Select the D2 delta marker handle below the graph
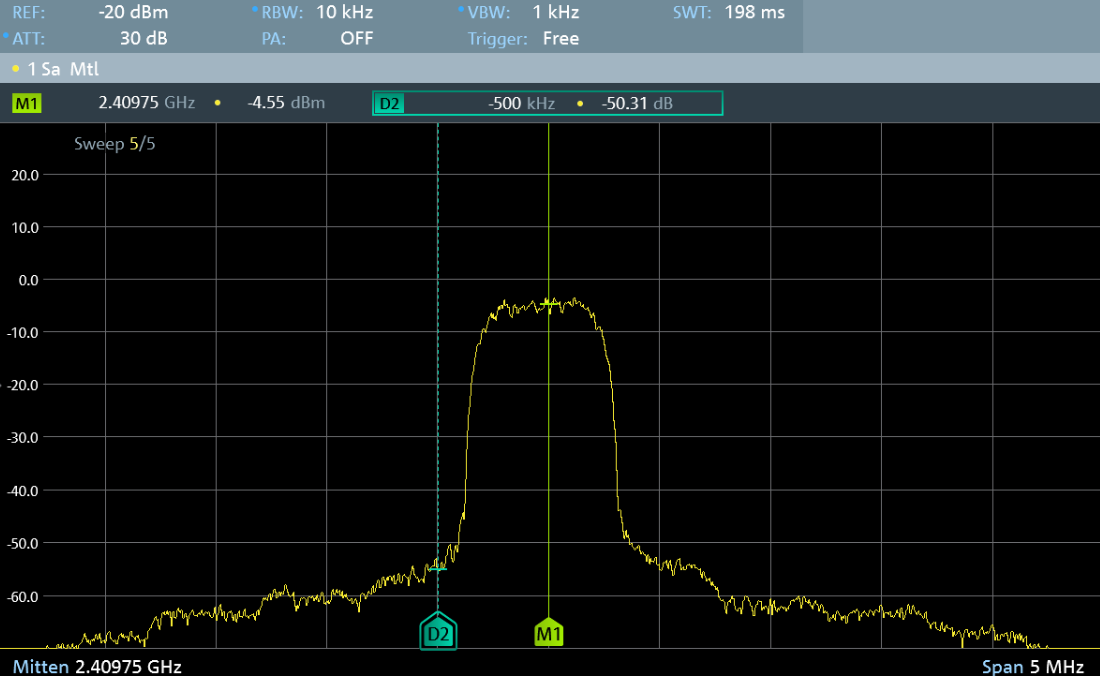This screenshot has height=676, width=1100. click(x=438, y=633)
